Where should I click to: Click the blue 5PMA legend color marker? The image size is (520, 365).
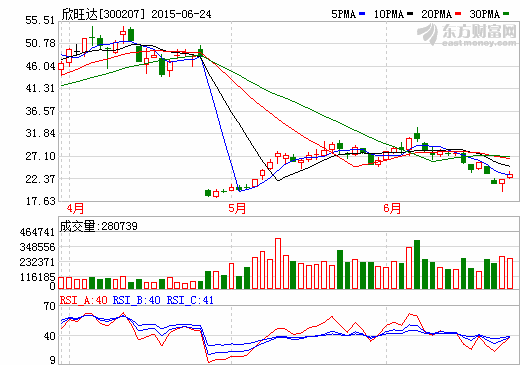[x=362, y=14]
